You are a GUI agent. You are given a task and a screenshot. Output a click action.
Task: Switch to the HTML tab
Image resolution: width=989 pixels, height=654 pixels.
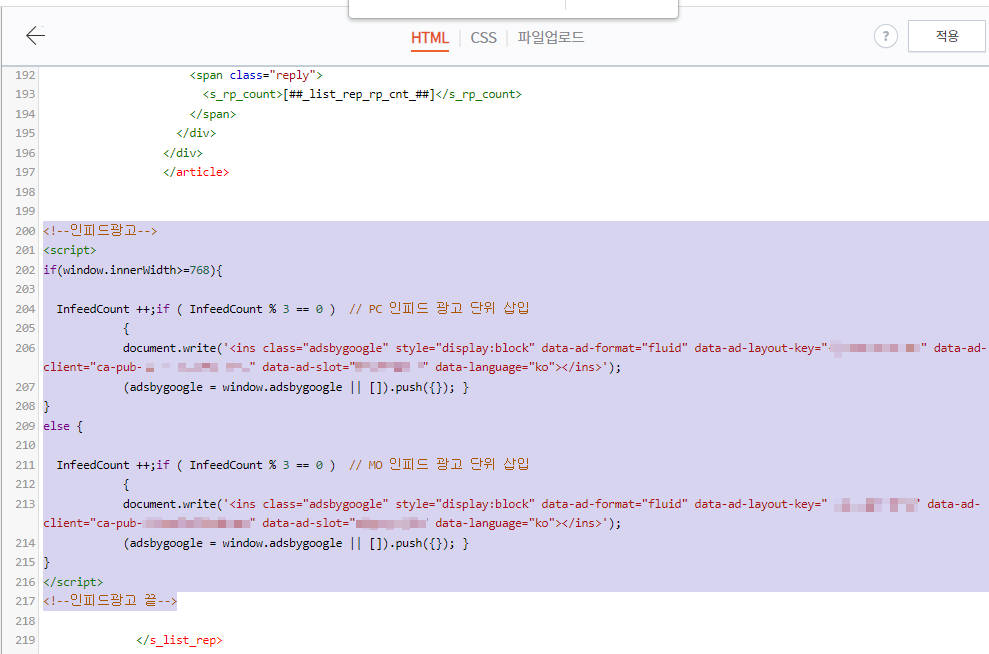(x=430, y=38)
